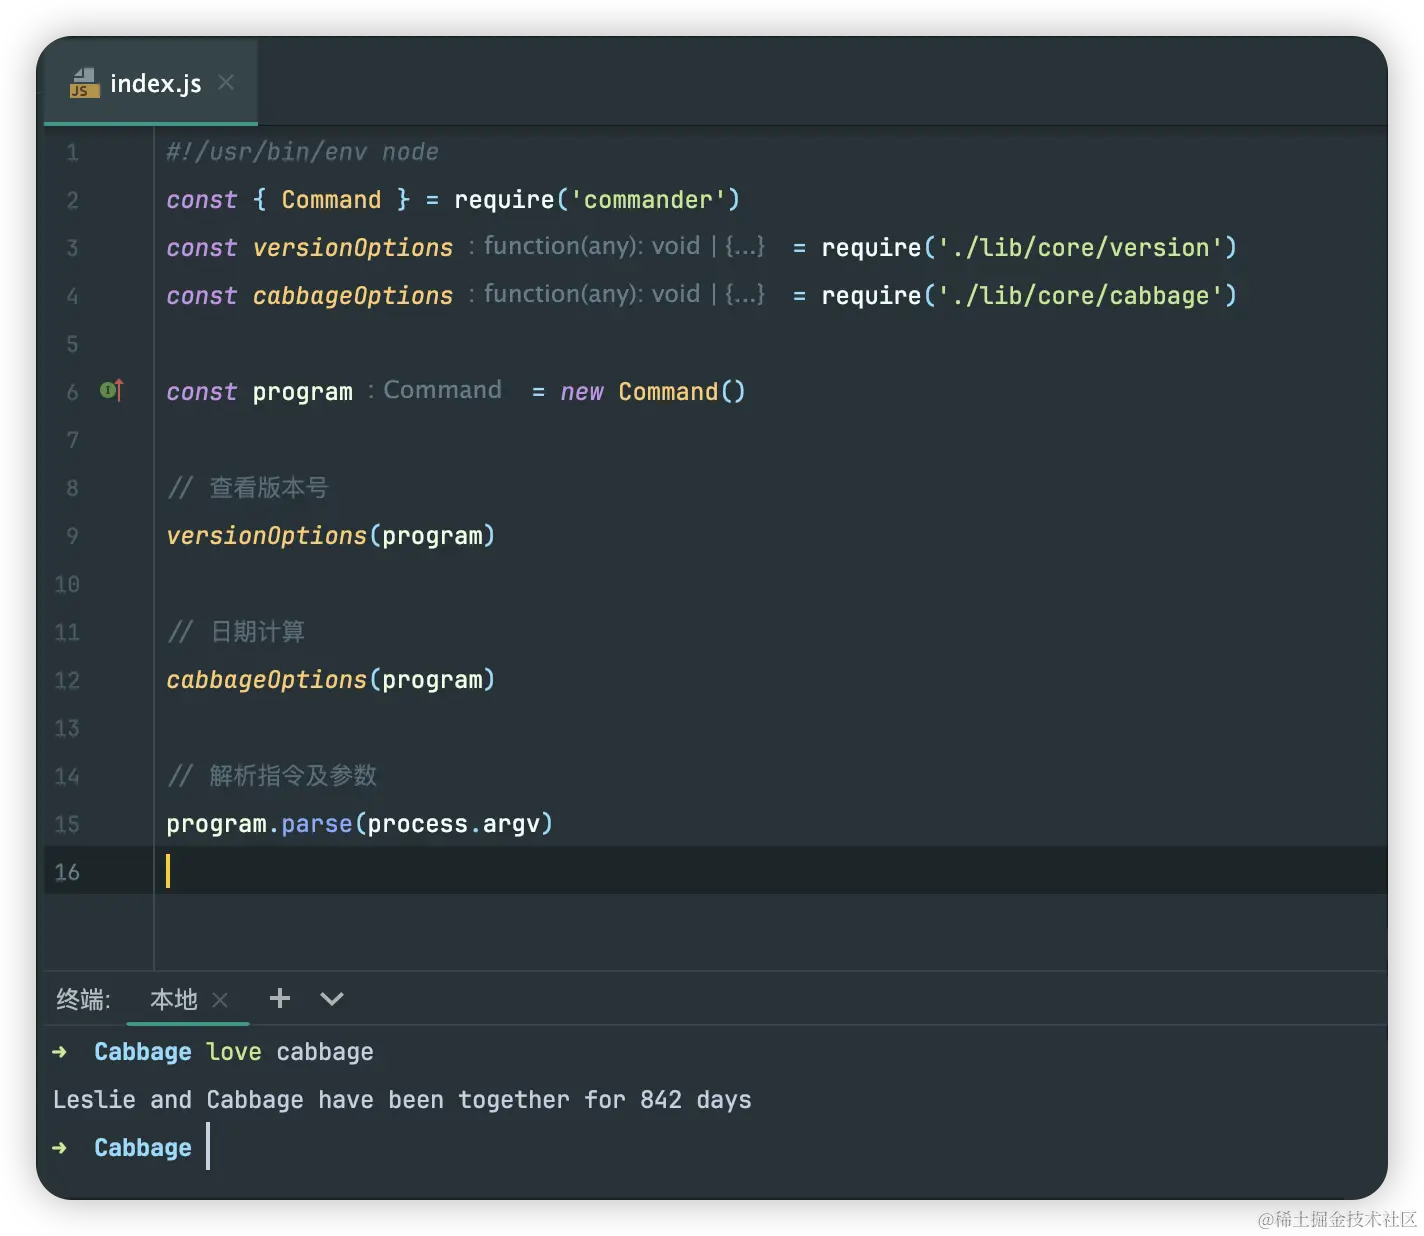1424x1236 pixels.
Task: Click the gutter marker icon on line 6
Action: pos(112,390)
